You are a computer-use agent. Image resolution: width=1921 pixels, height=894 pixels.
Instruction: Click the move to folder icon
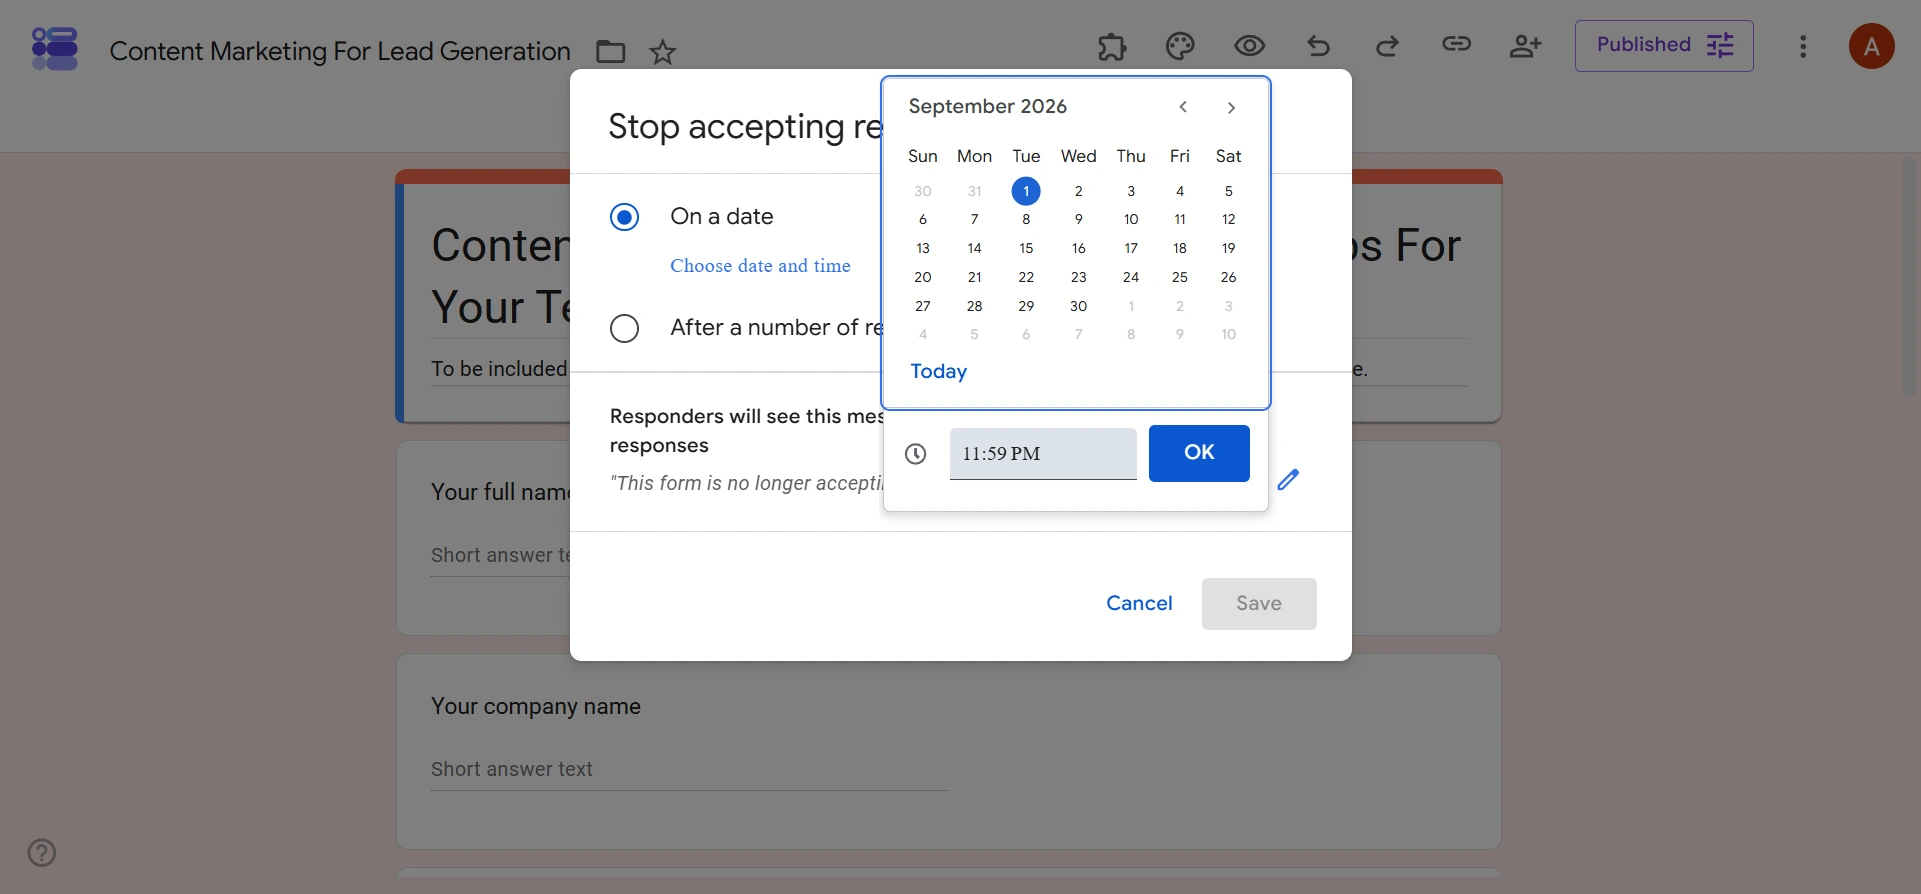610,52
